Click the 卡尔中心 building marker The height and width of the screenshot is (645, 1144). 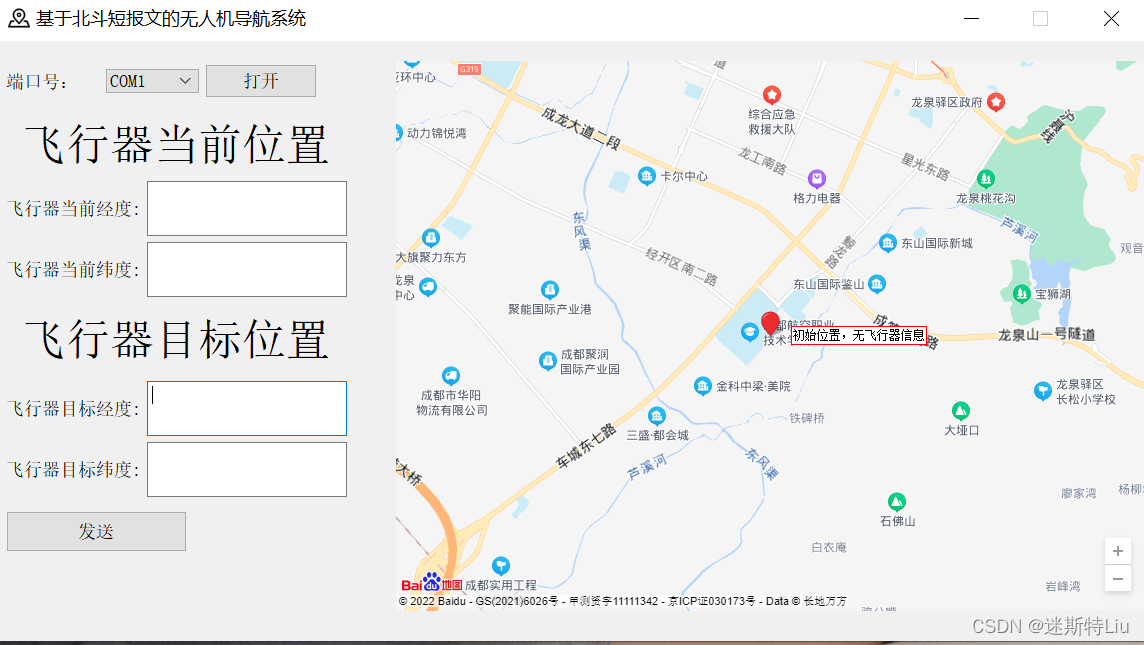[646, 176]
